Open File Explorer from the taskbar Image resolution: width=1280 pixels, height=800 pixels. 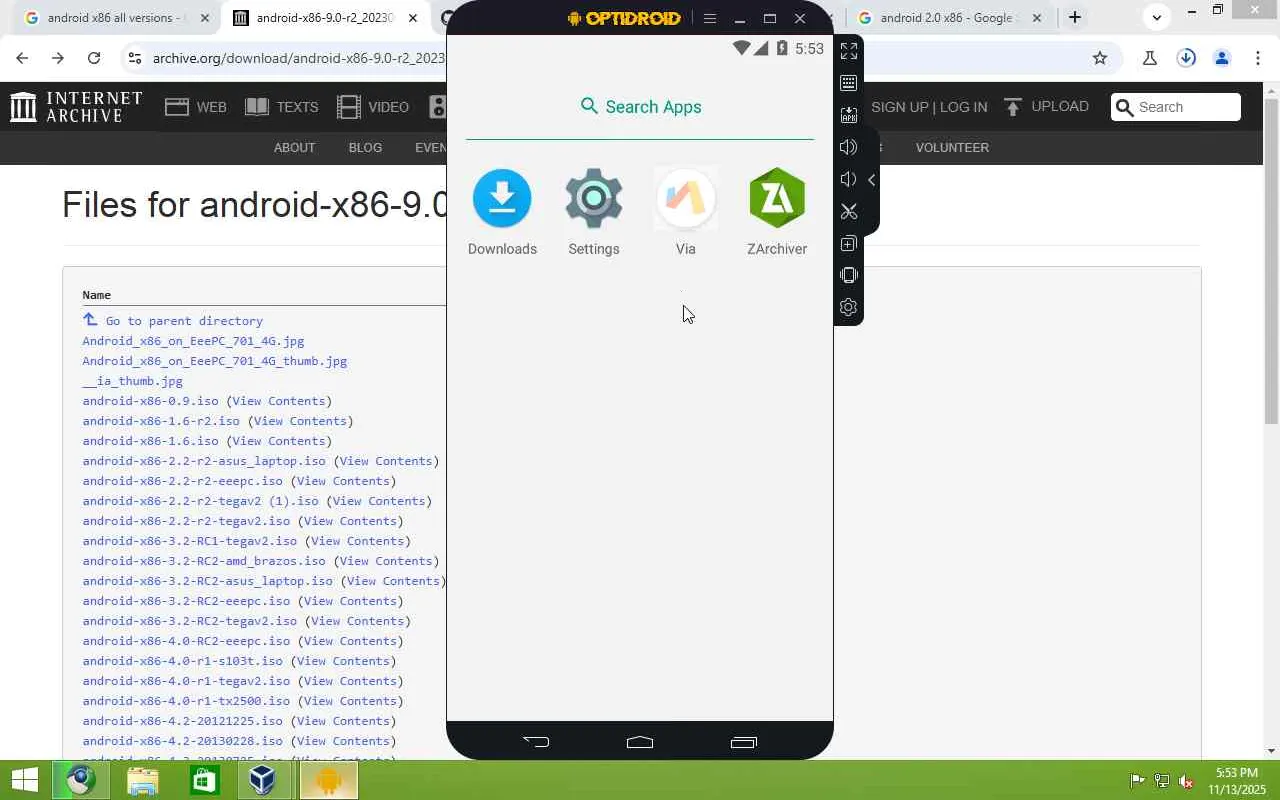[x=143, y=780]
